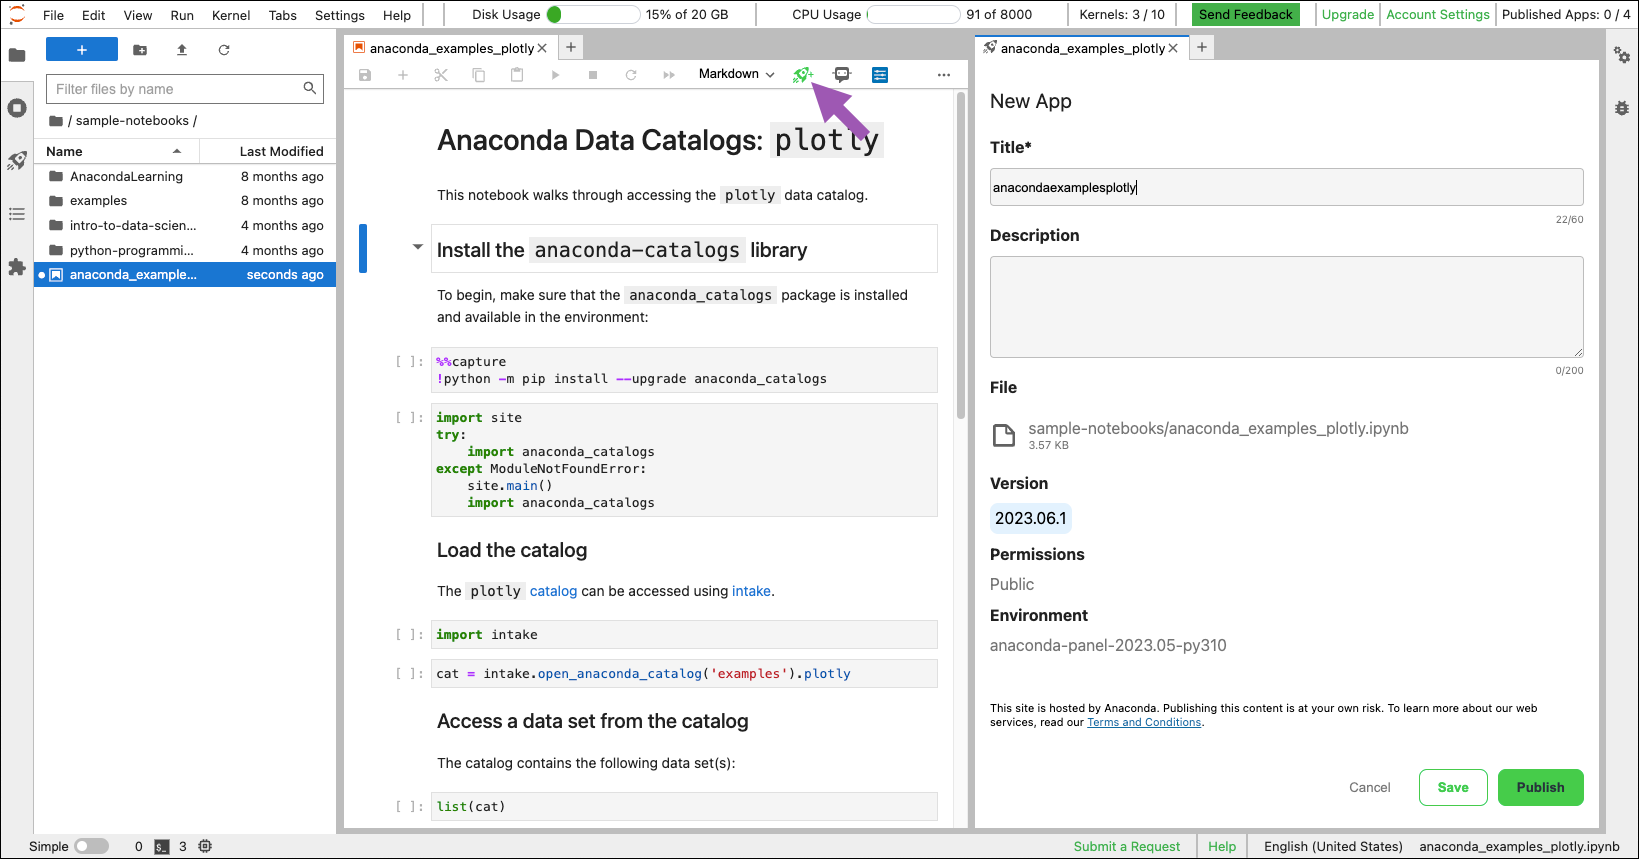
Task: Toggle Simple interface mode switch
Action: (x=91, y=846)
